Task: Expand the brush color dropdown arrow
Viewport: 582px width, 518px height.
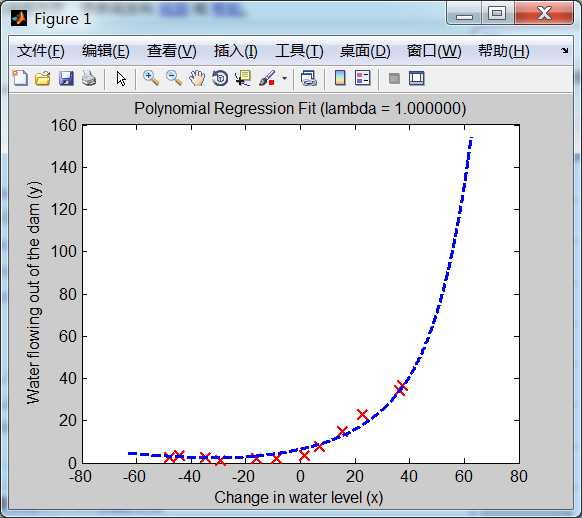Action: (x=284, y=78)
